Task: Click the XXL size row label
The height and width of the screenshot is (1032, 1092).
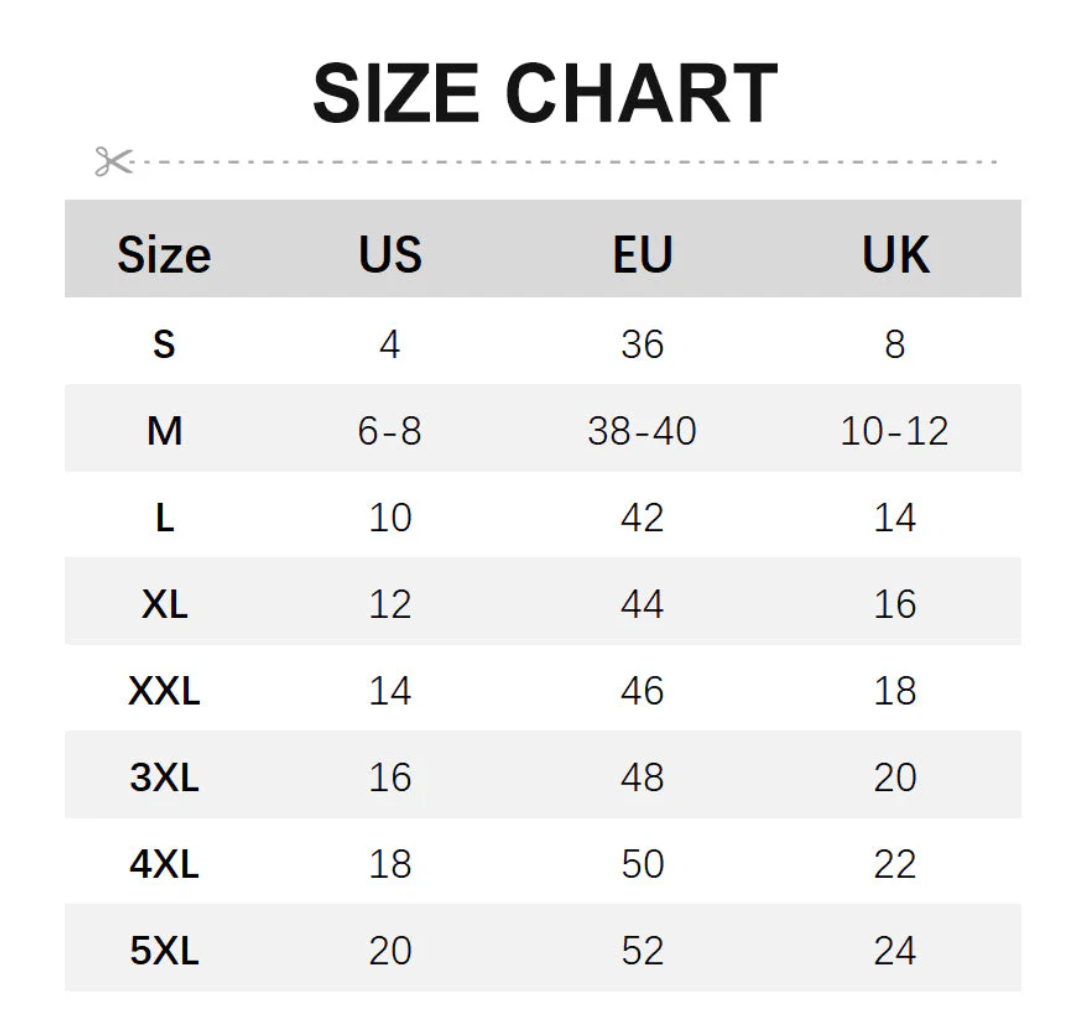Action: click(164, 691)
